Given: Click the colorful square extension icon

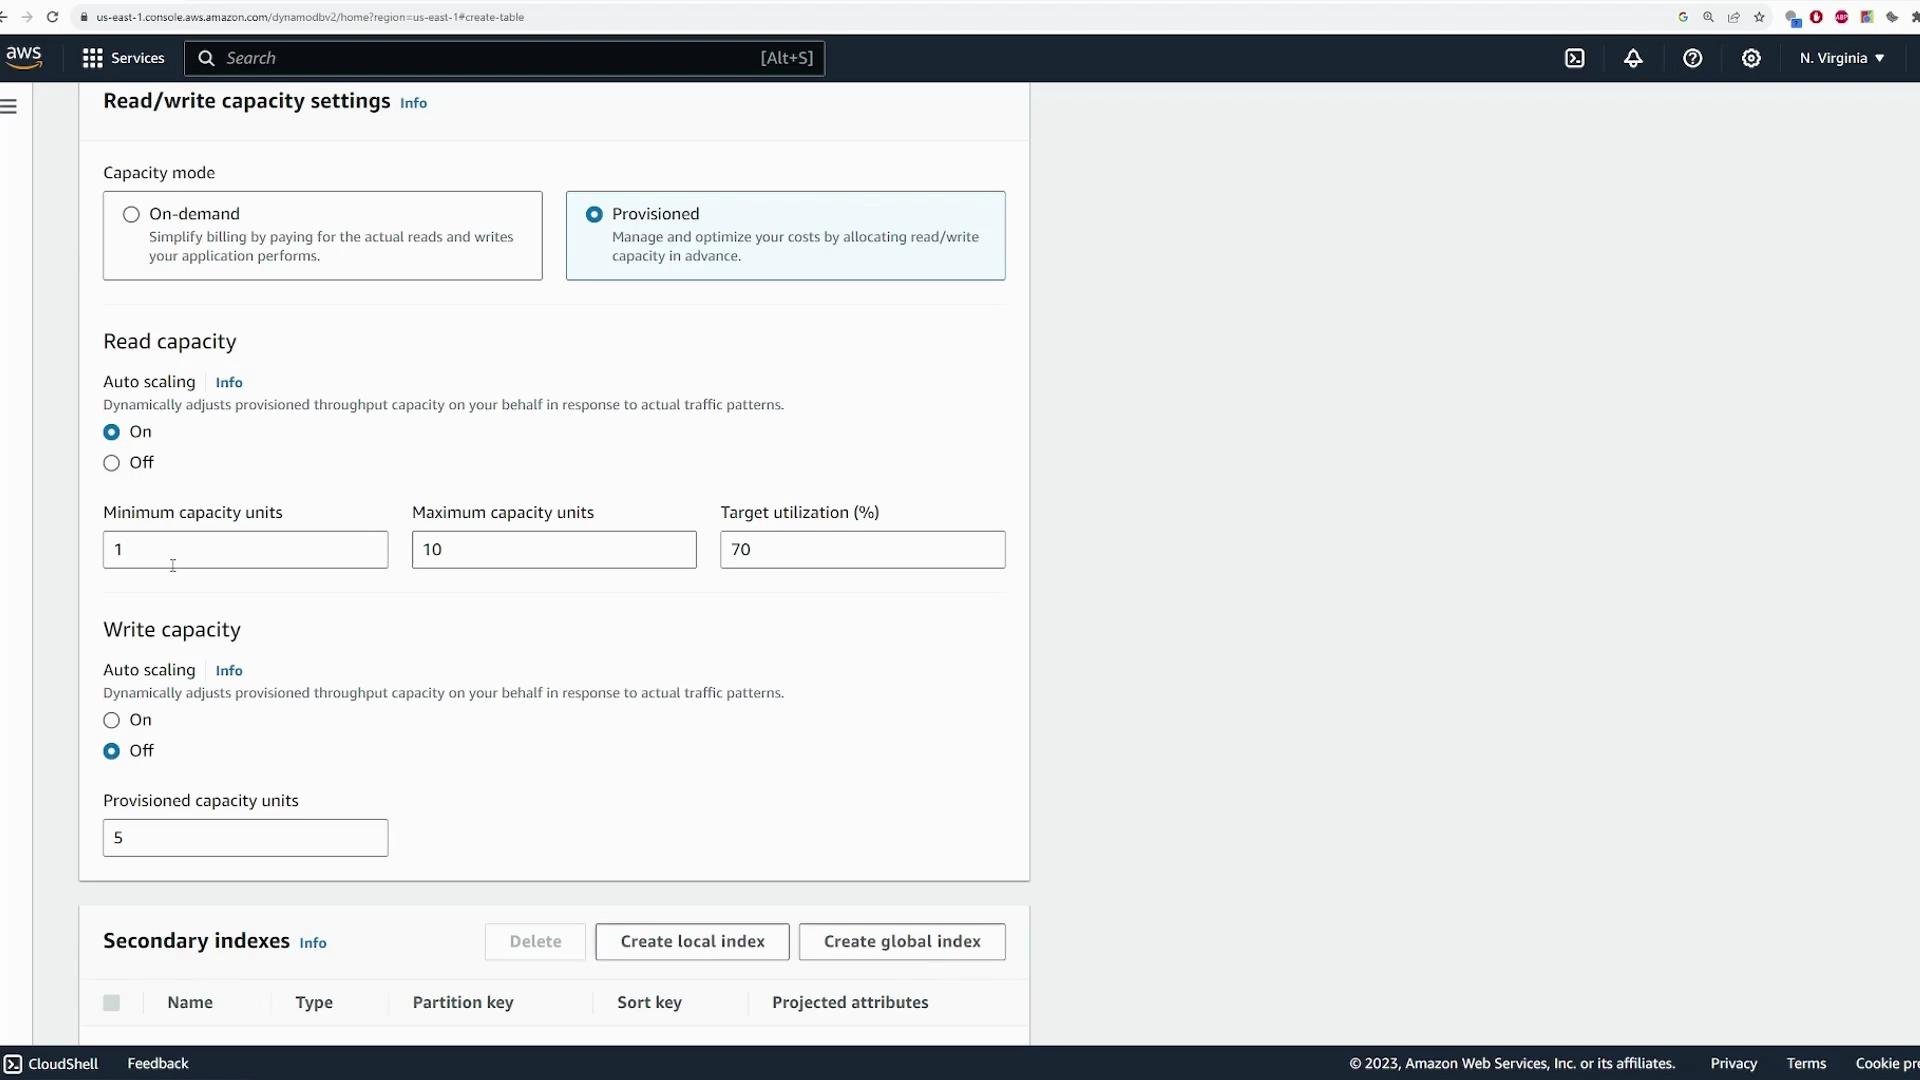Looking at the screenshot, I should (x=1866, y=17).
